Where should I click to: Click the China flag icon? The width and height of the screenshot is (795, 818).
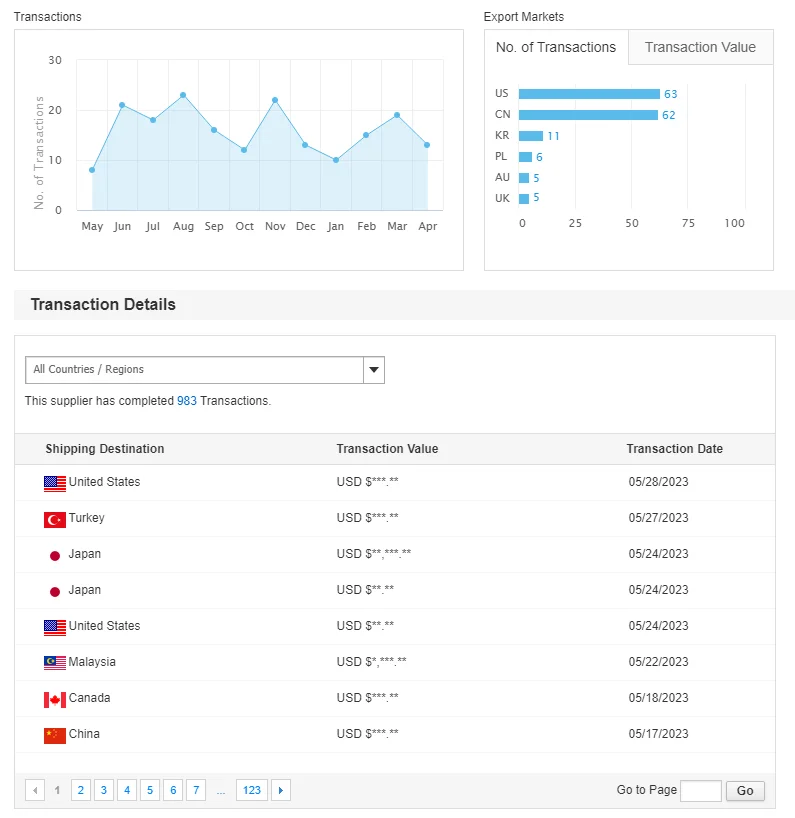point(55,735)
